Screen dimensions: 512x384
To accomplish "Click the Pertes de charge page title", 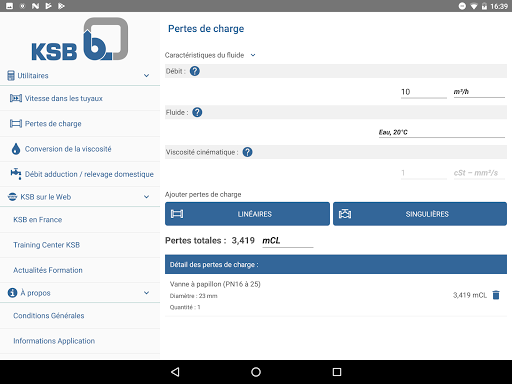I will point(206,29).
